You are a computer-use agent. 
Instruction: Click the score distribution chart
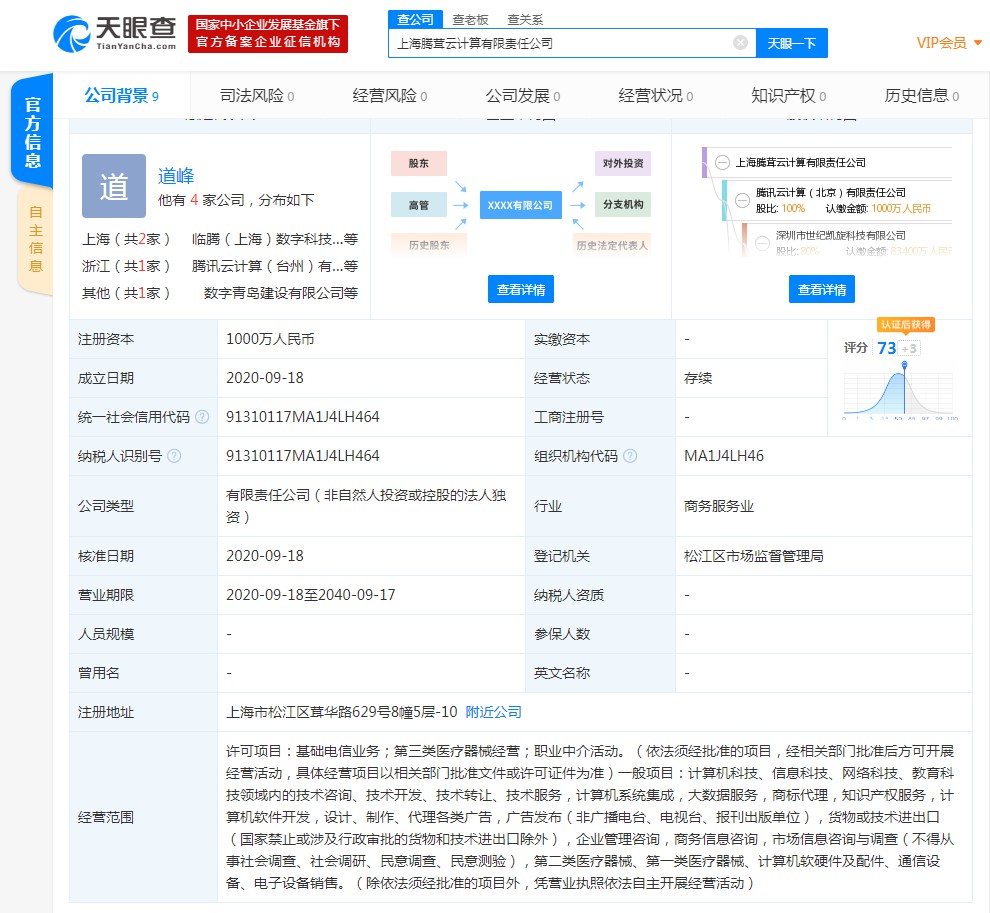point(900,391)
